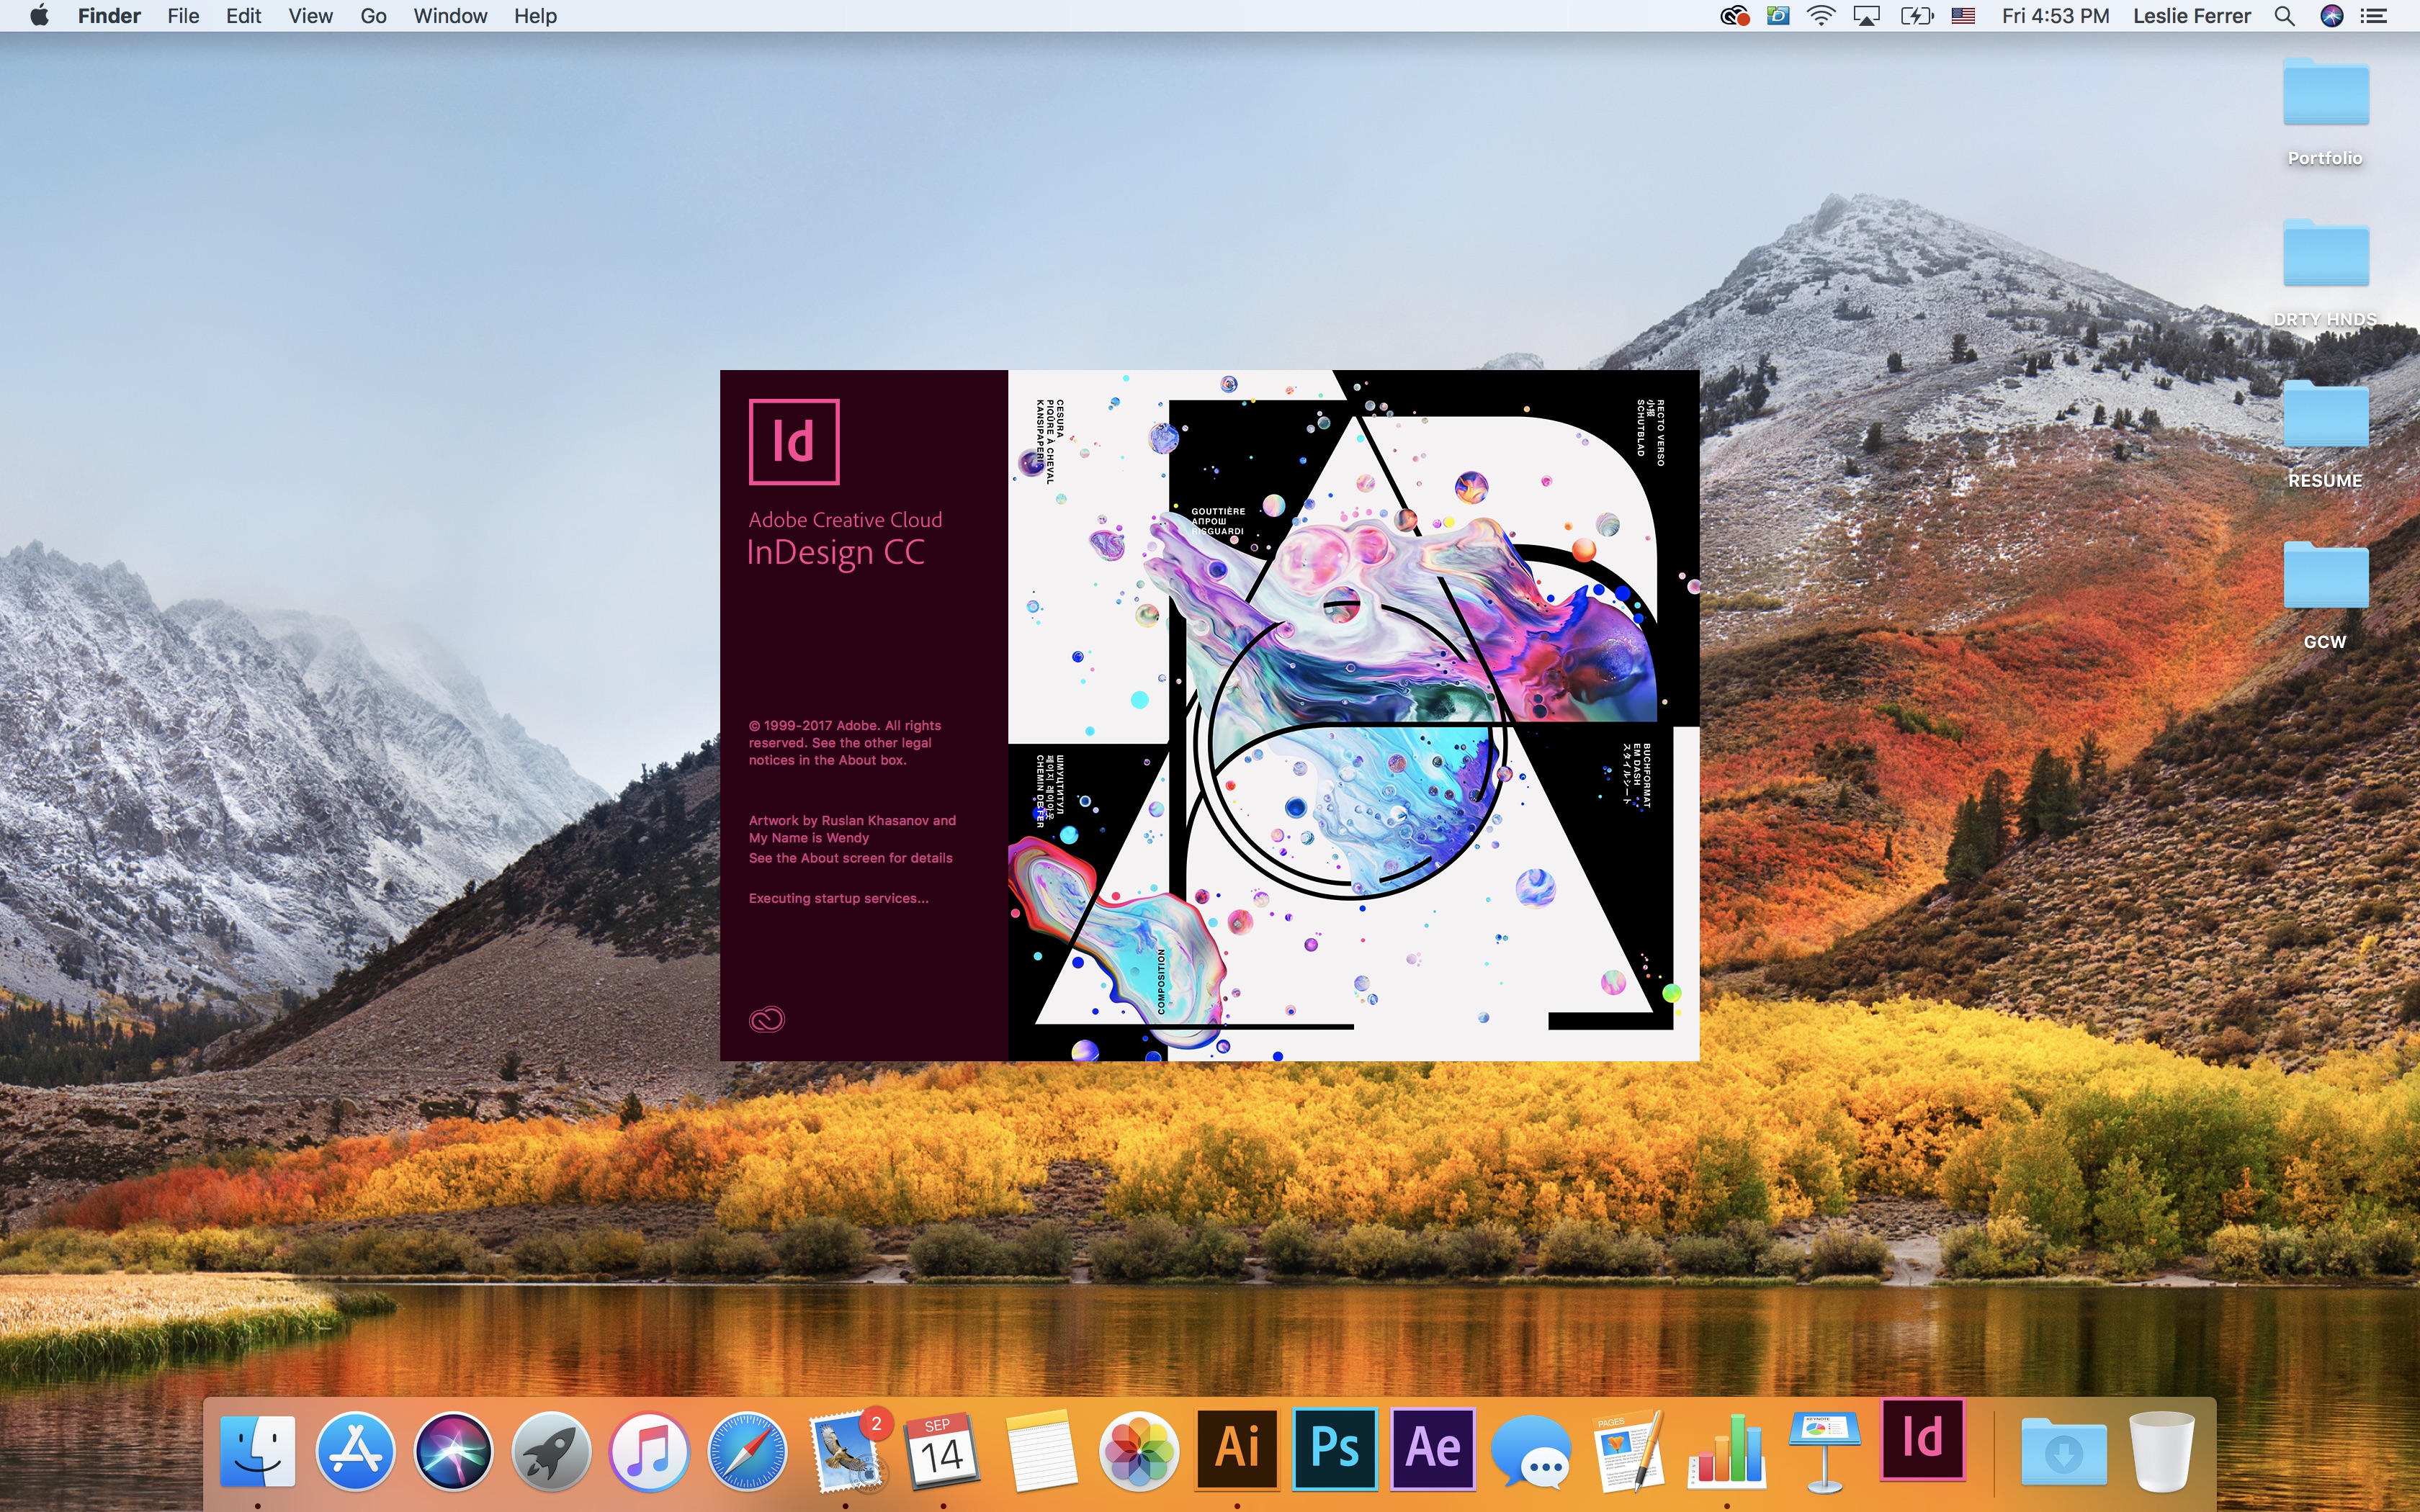Viewport: 2420px width, 1512px height.
Task: Open the Go menu
Action: click(x=373, y=16)
